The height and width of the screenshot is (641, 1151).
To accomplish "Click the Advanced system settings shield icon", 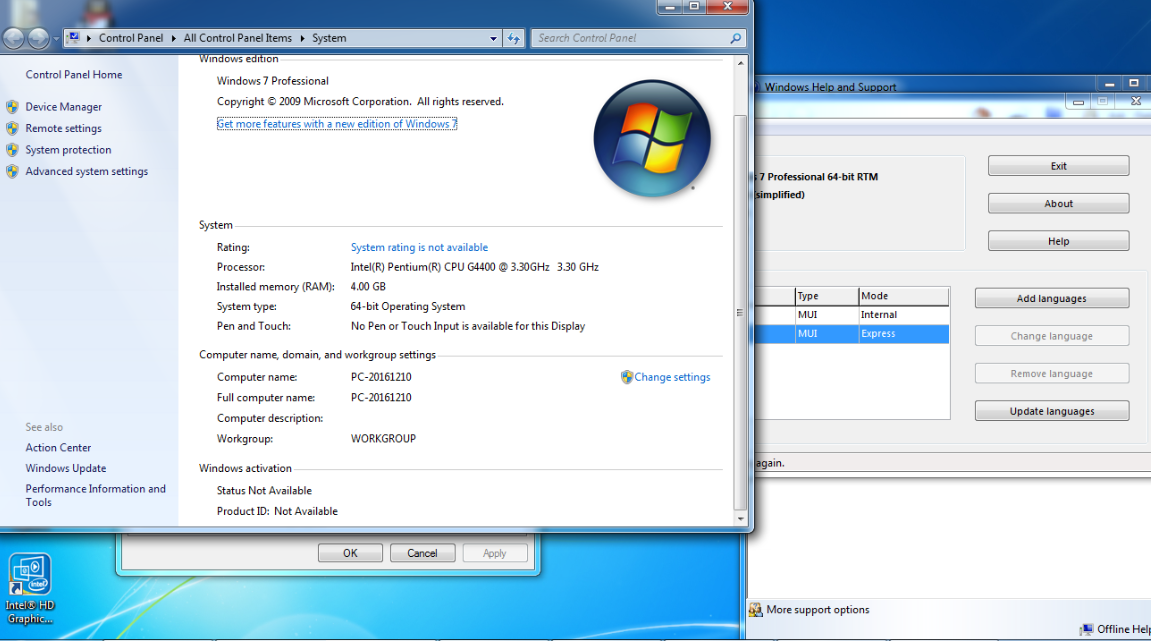I will point(12,171).
